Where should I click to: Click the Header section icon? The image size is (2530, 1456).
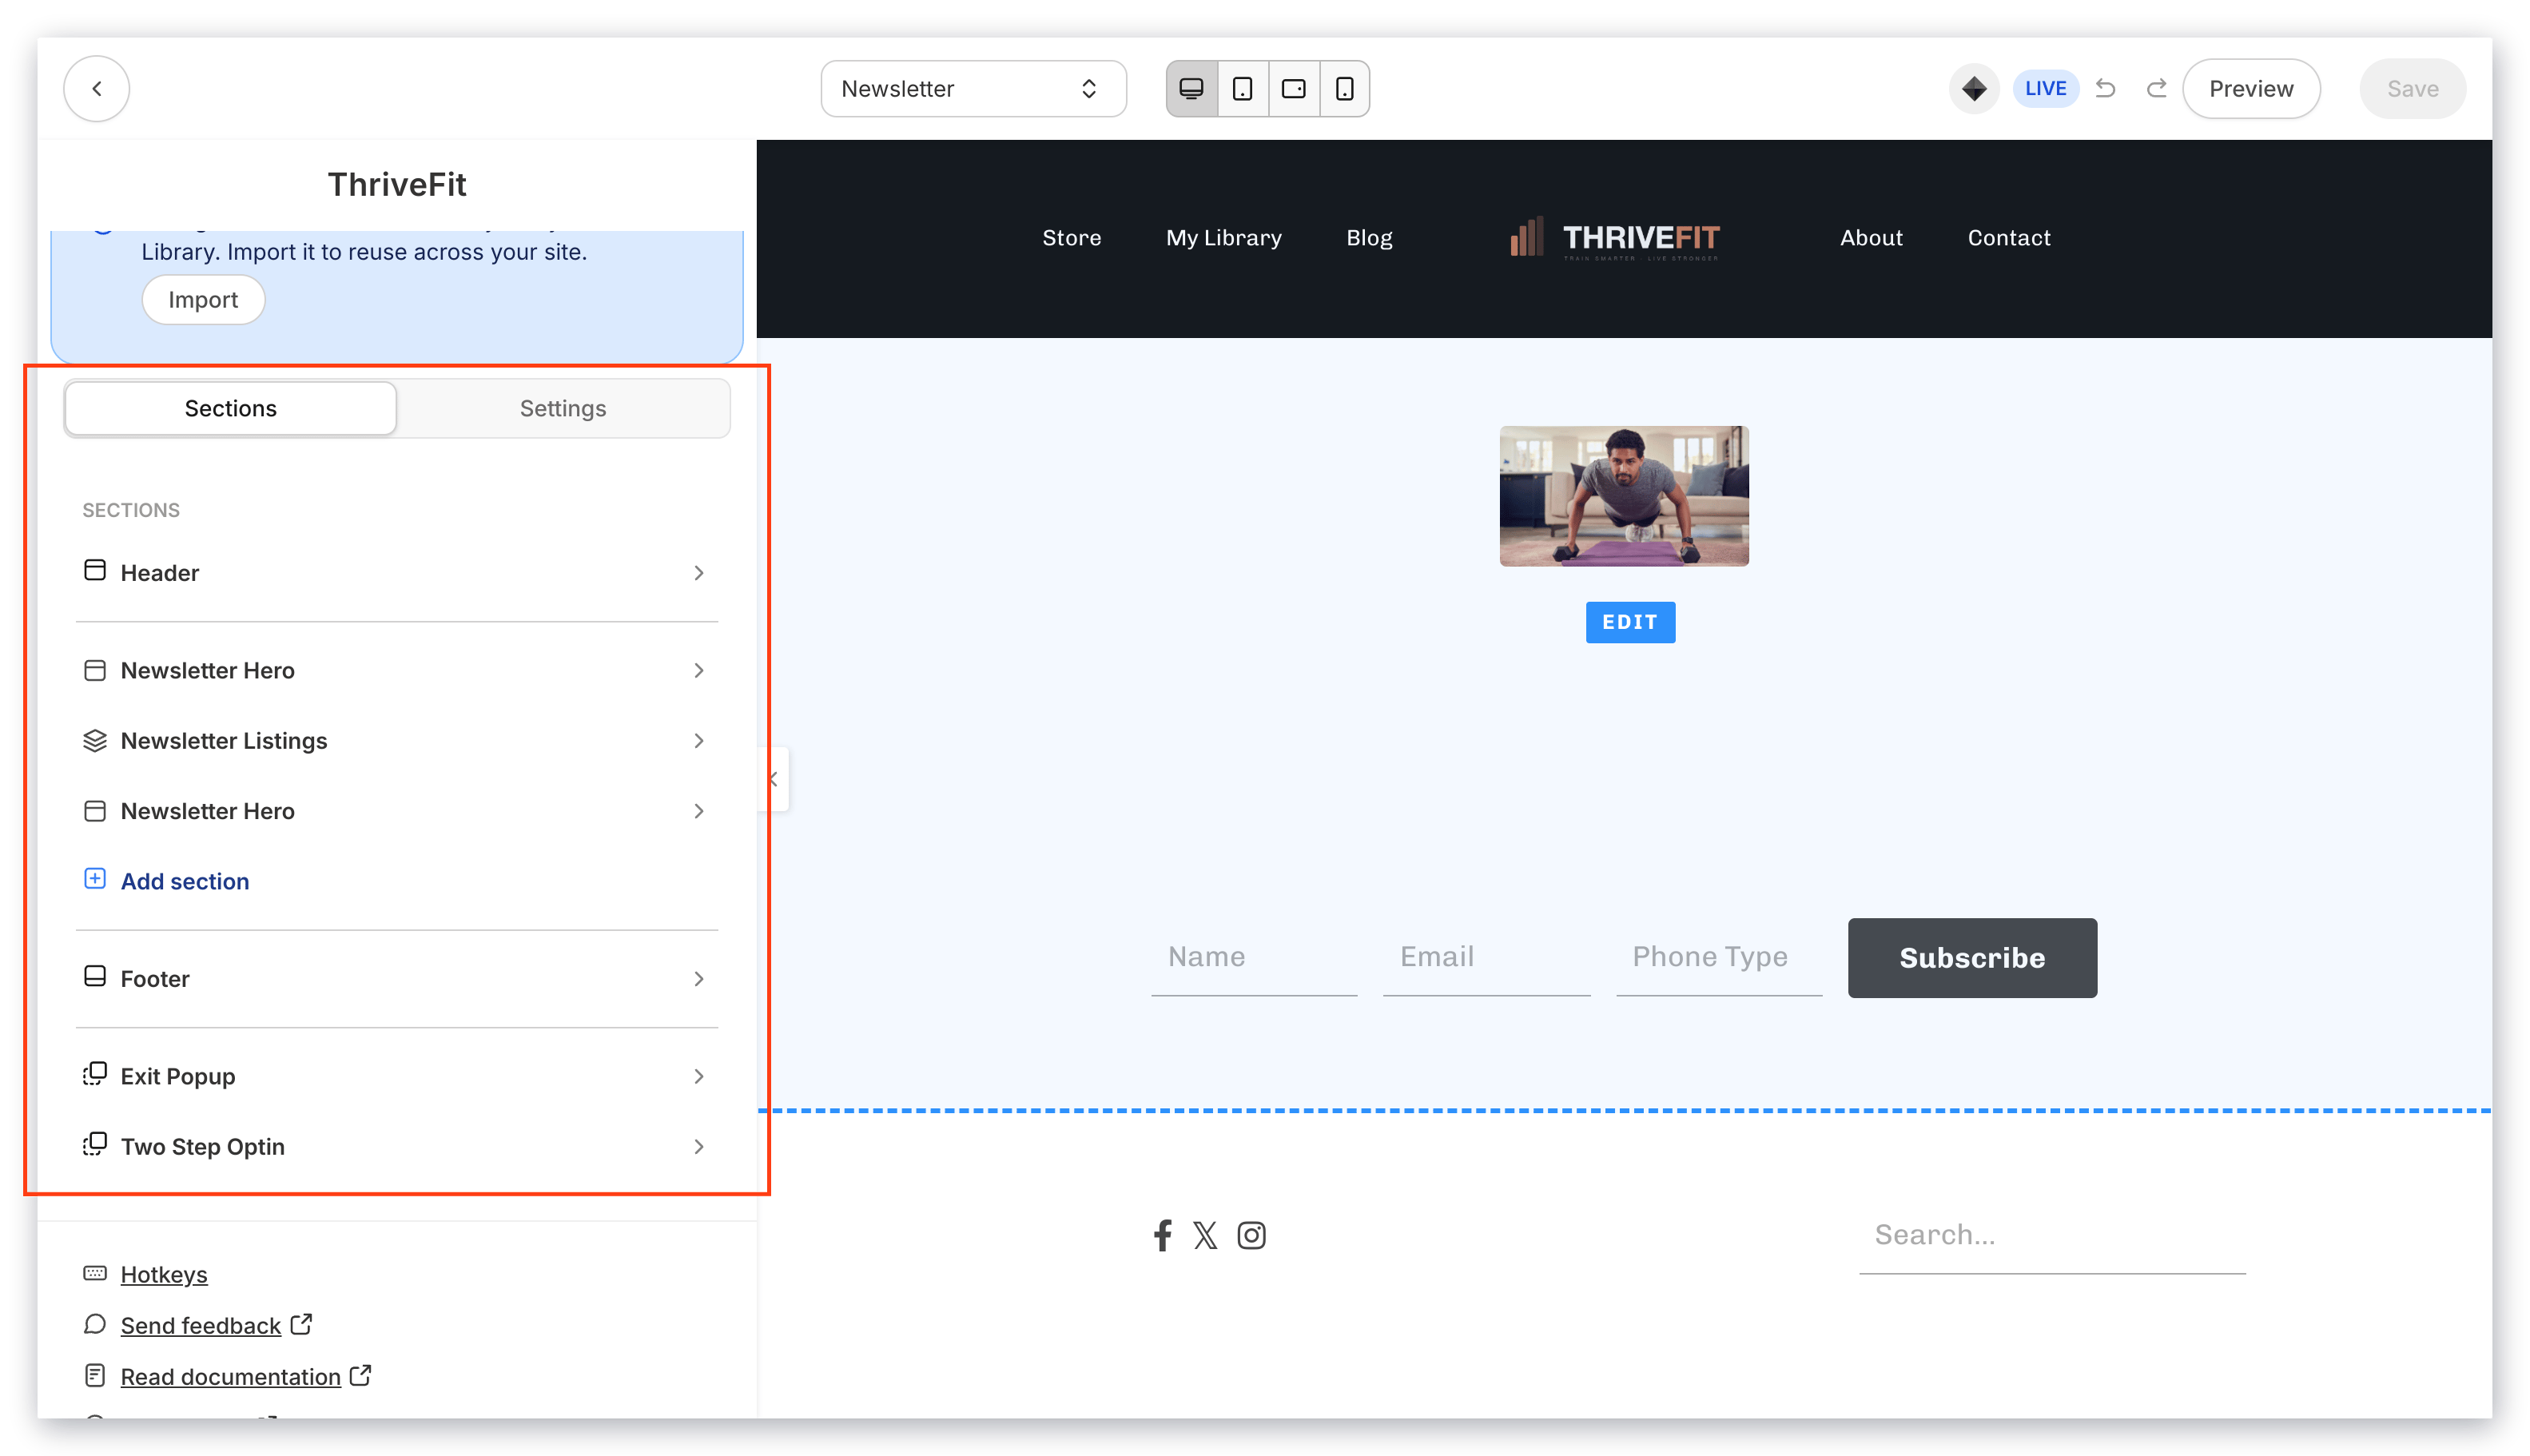tap(95, 570)
